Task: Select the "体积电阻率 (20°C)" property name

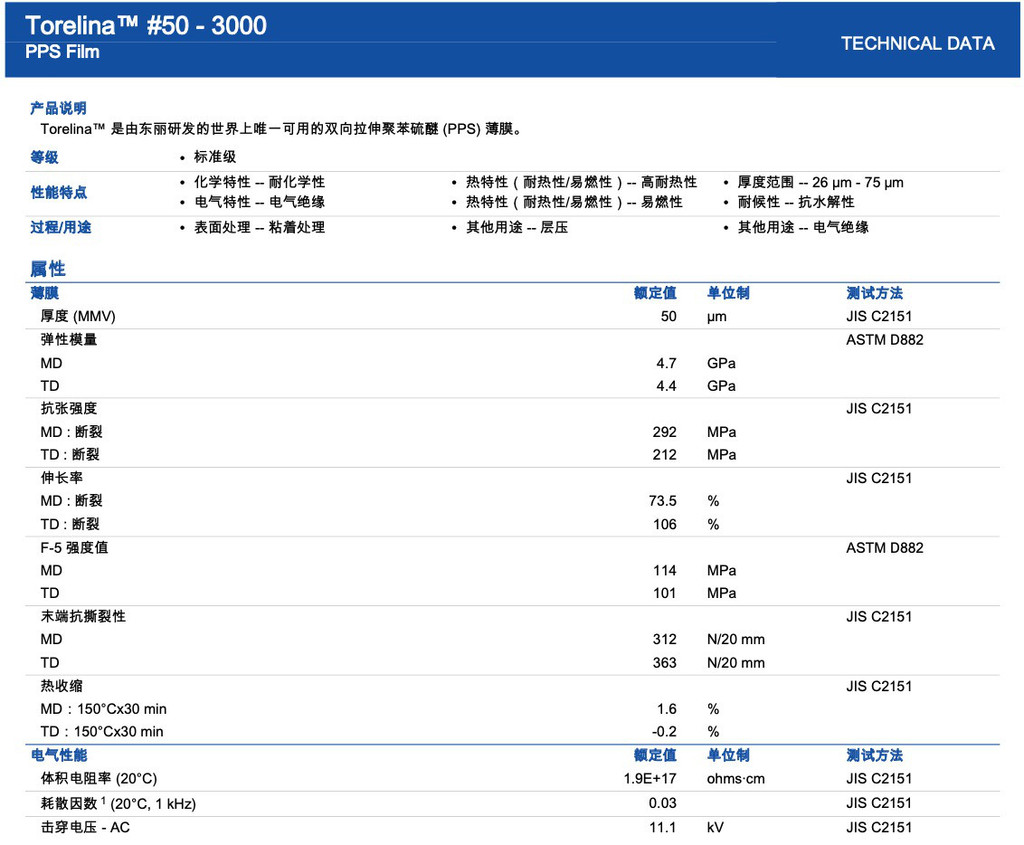Action: click(99, 778)
